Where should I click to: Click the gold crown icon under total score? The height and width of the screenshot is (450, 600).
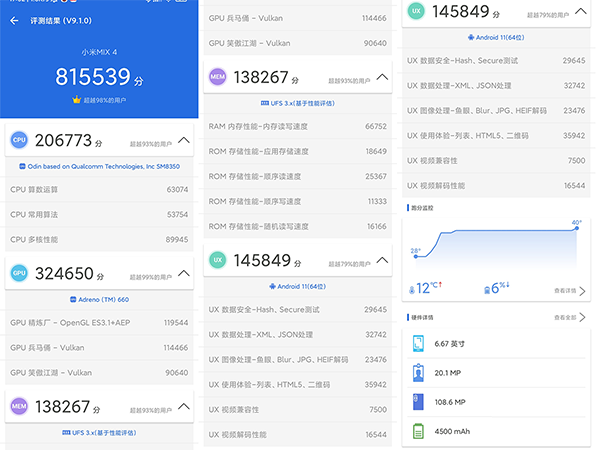76,100
